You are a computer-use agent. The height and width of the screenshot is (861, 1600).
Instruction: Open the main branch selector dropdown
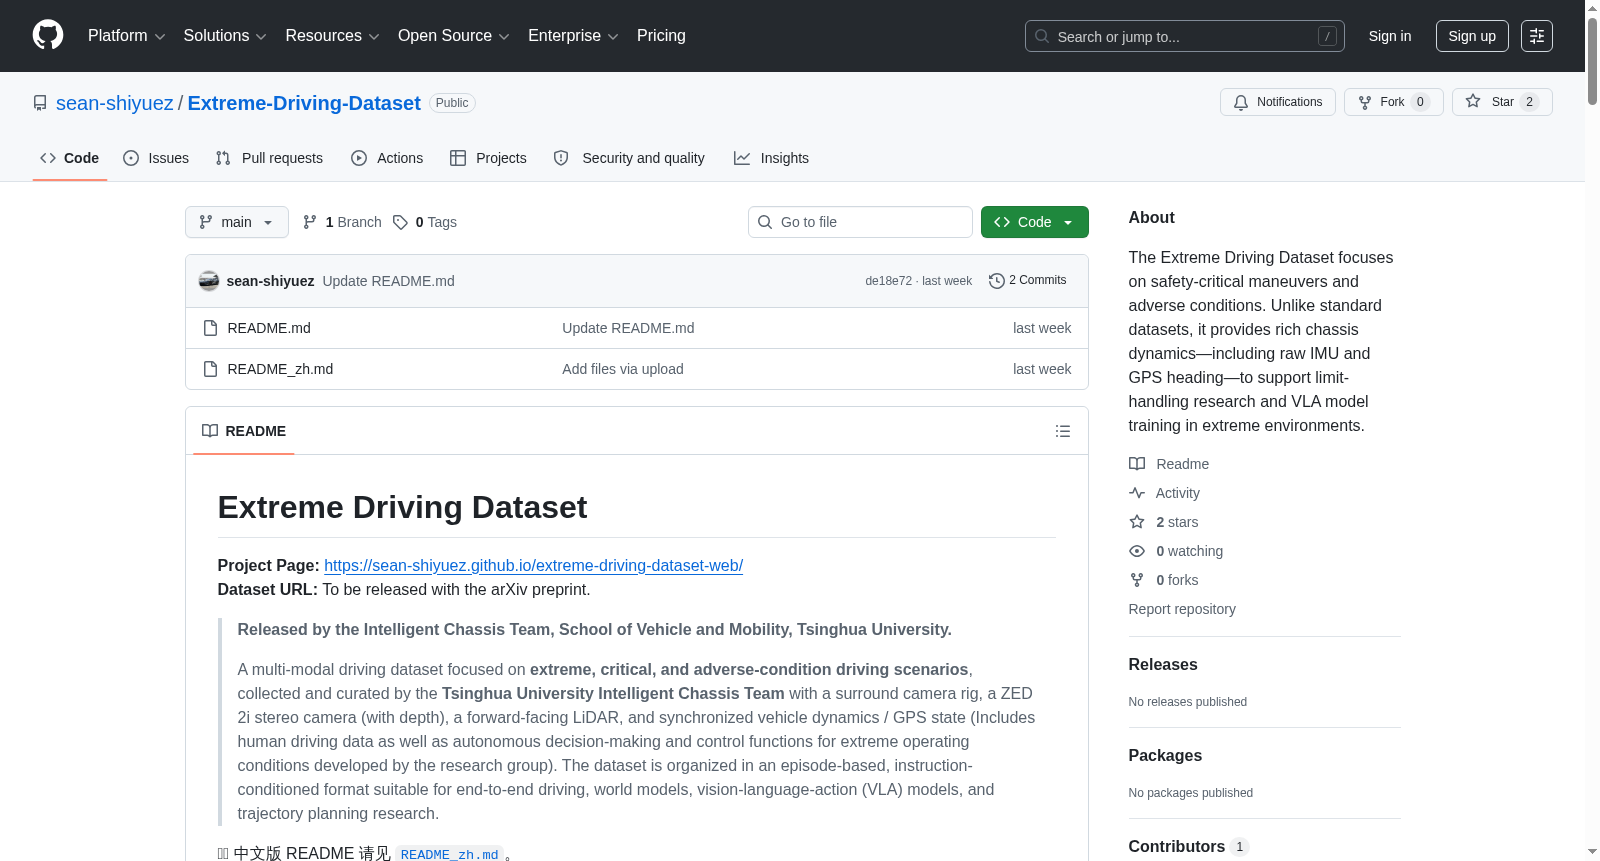pos(237,222)
